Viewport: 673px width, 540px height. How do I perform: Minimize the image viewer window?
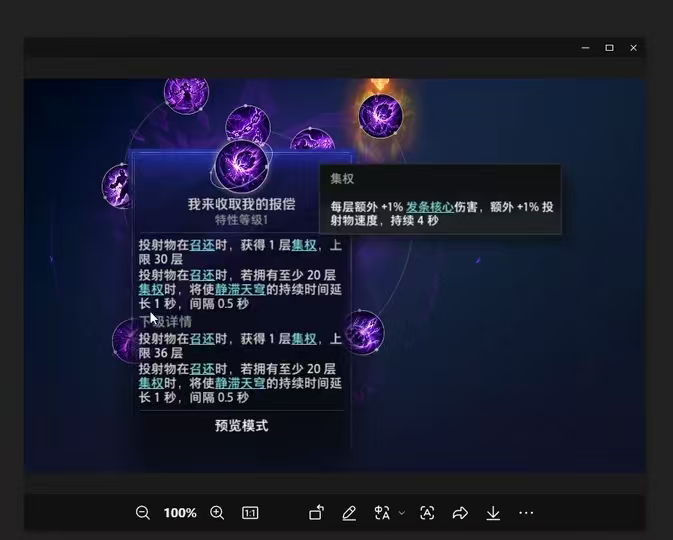(585, 48)
